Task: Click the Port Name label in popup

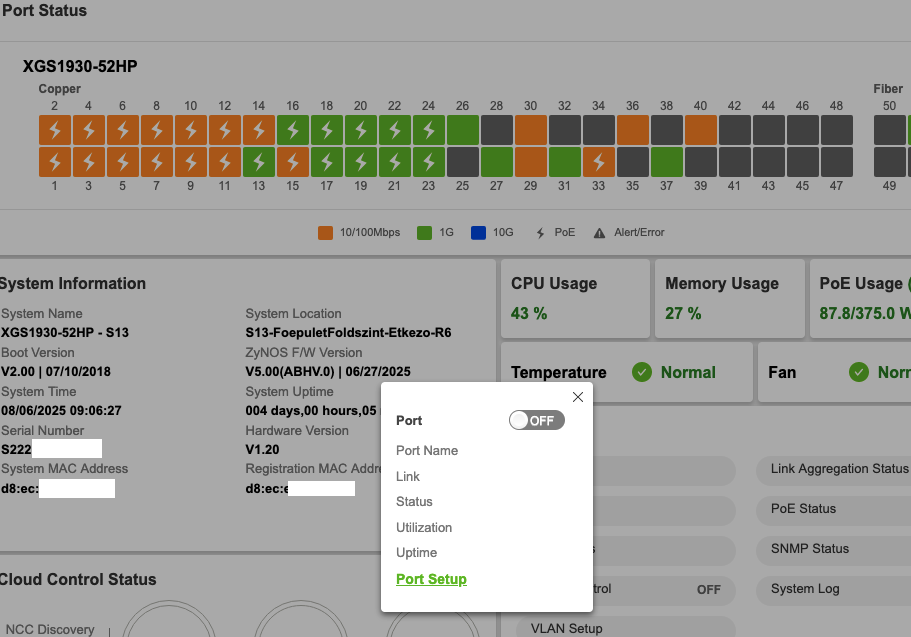Action: [427, 450]
